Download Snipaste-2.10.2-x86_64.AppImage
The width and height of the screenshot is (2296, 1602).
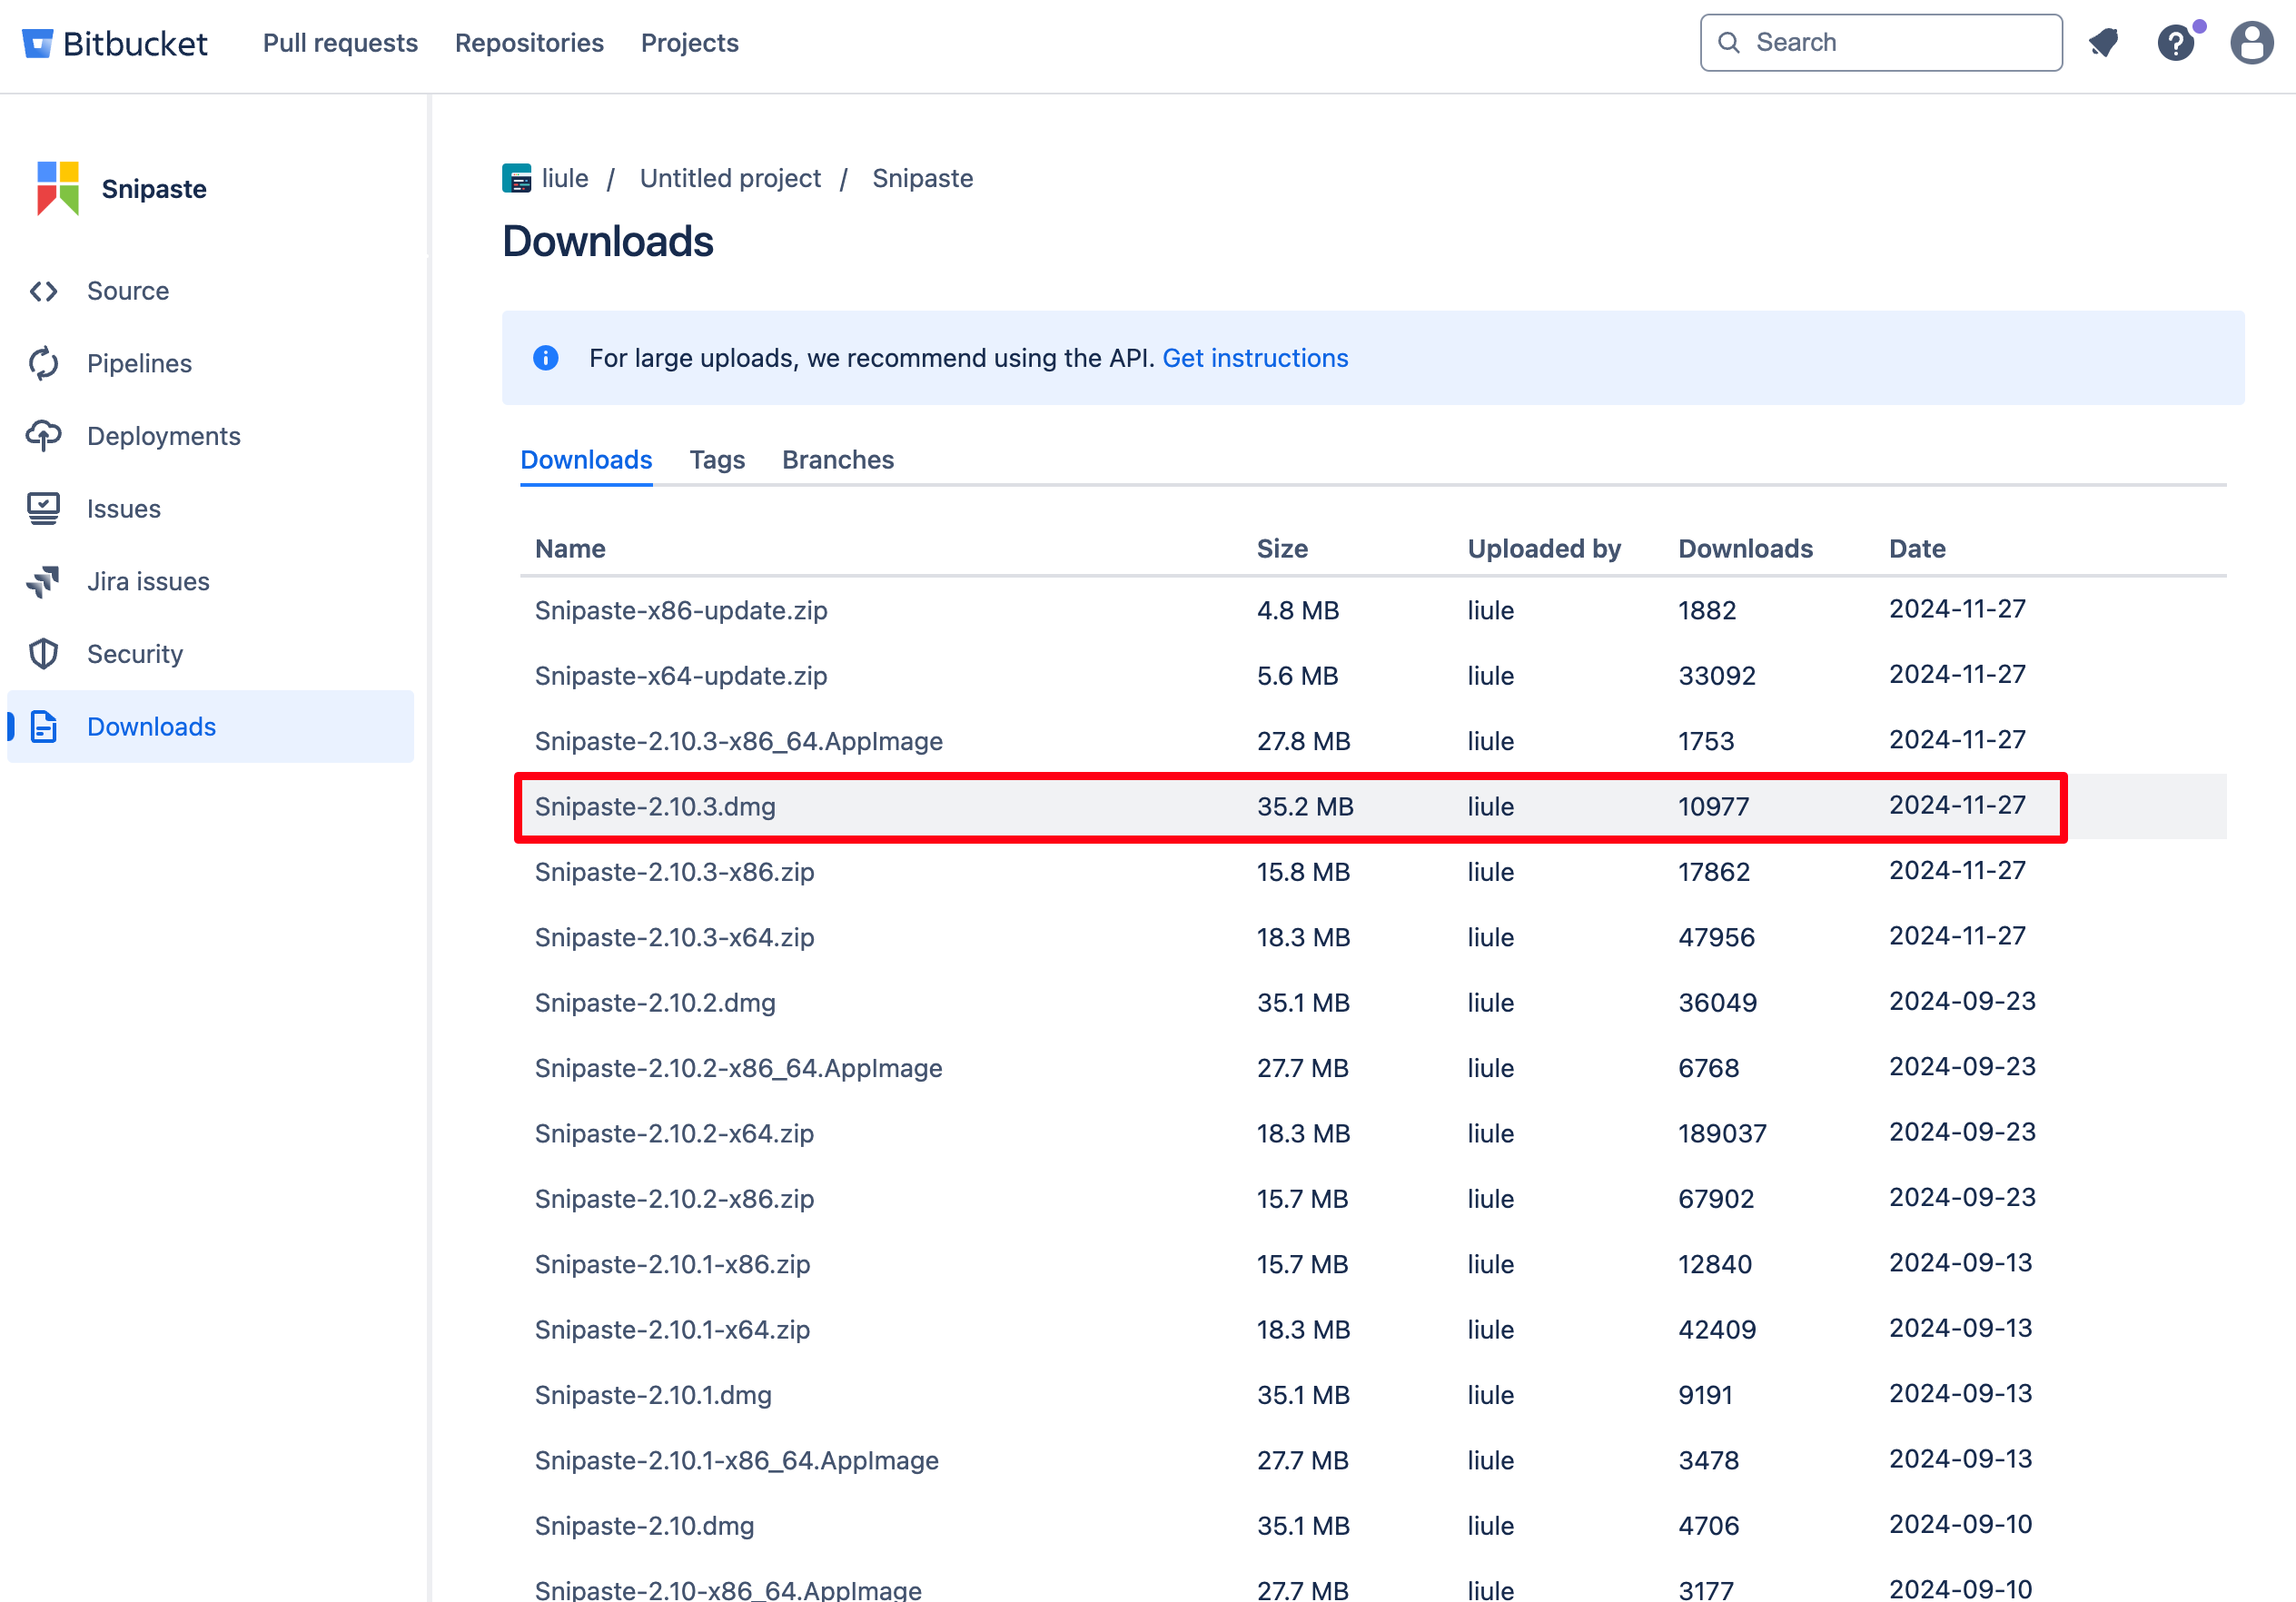pyautogui.click(x=739, y=1068)
